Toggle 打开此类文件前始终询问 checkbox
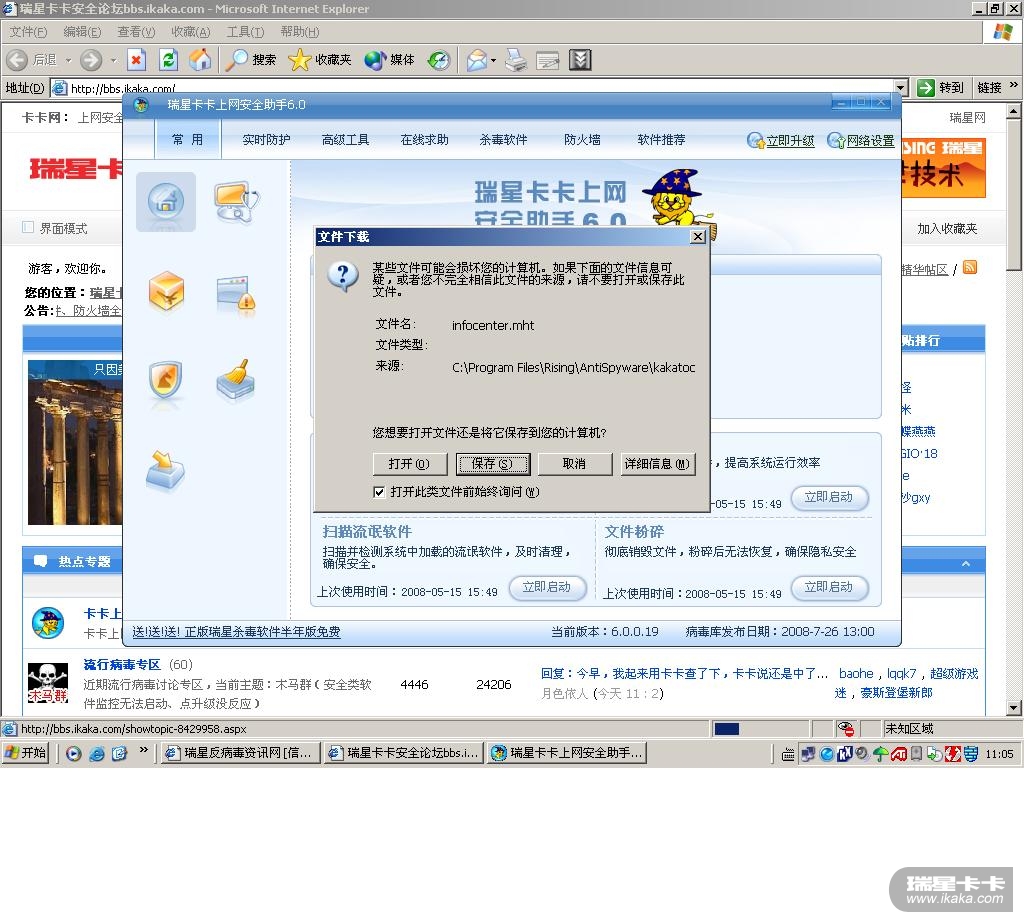 point(379,492)
